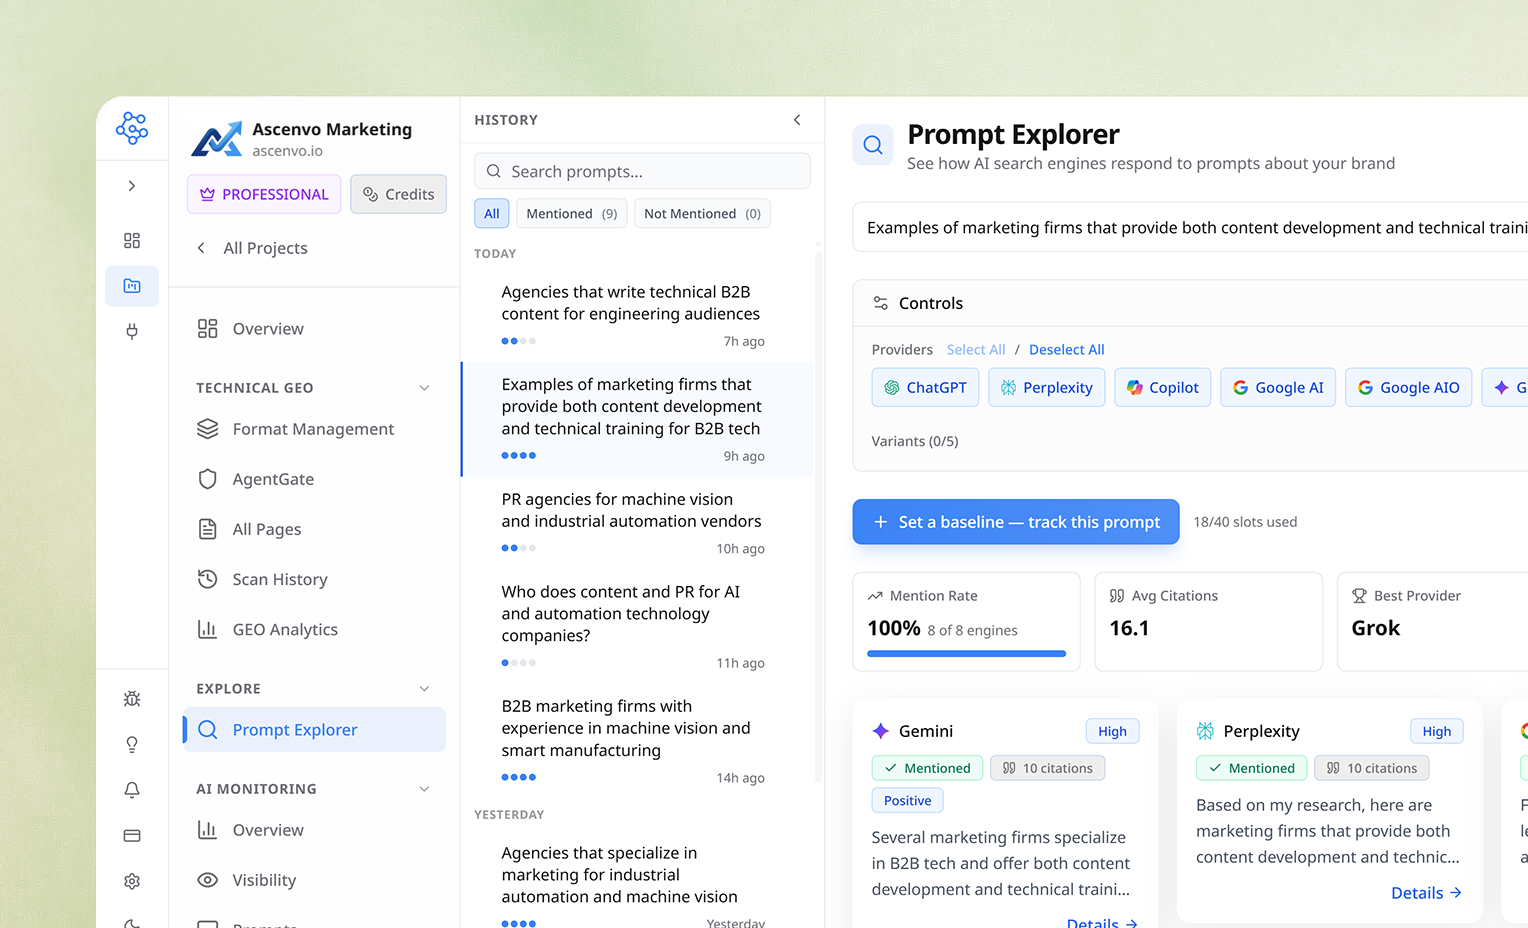Go back to All Projects
Image resolution: width=1528 pixels, height=928 pixels.
[252, 248]
